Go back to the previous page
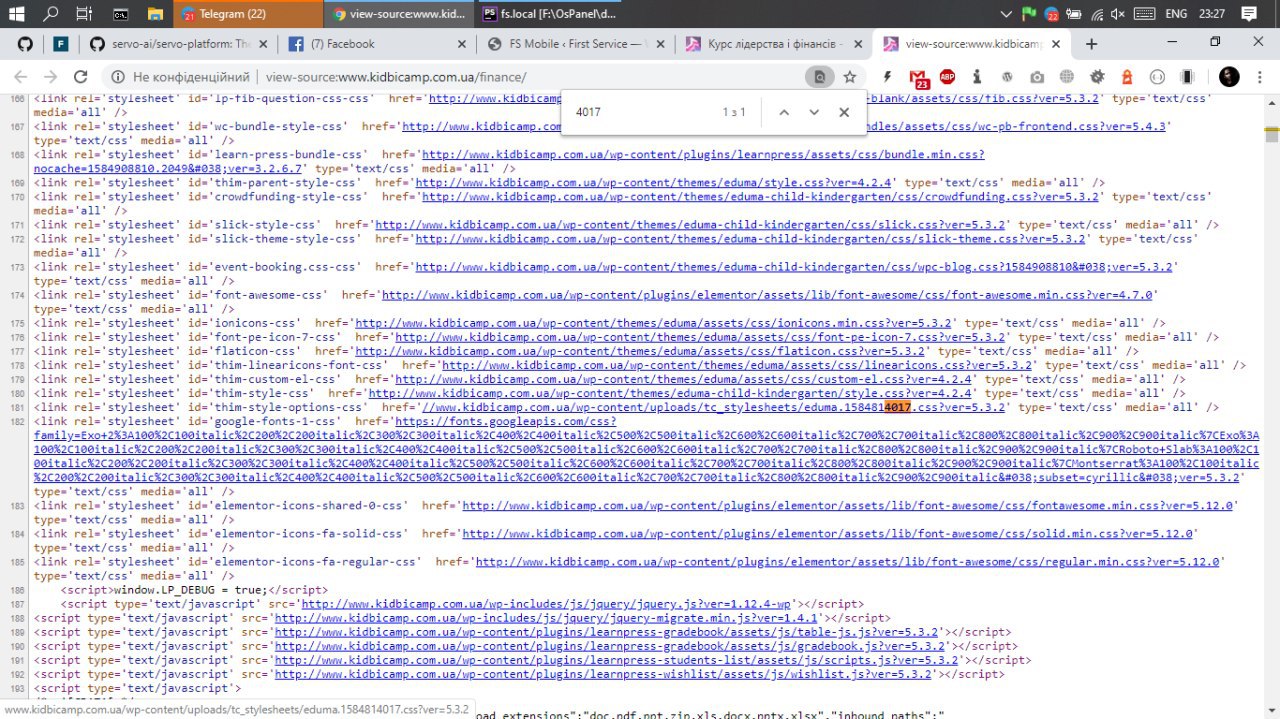1280x719 pixels. [21, 77]
